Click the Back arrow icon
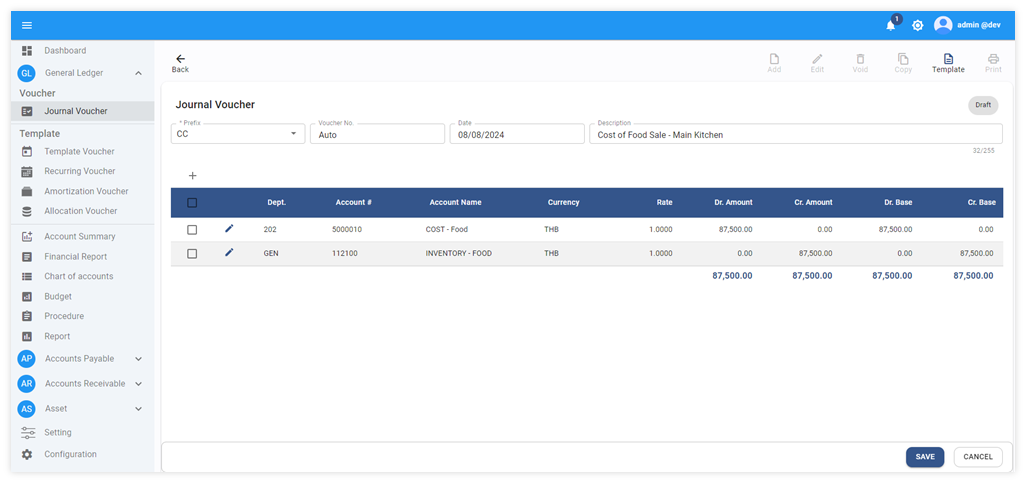Image resolution: width=1026 pixels, height=483 pixels. (180, 59)
